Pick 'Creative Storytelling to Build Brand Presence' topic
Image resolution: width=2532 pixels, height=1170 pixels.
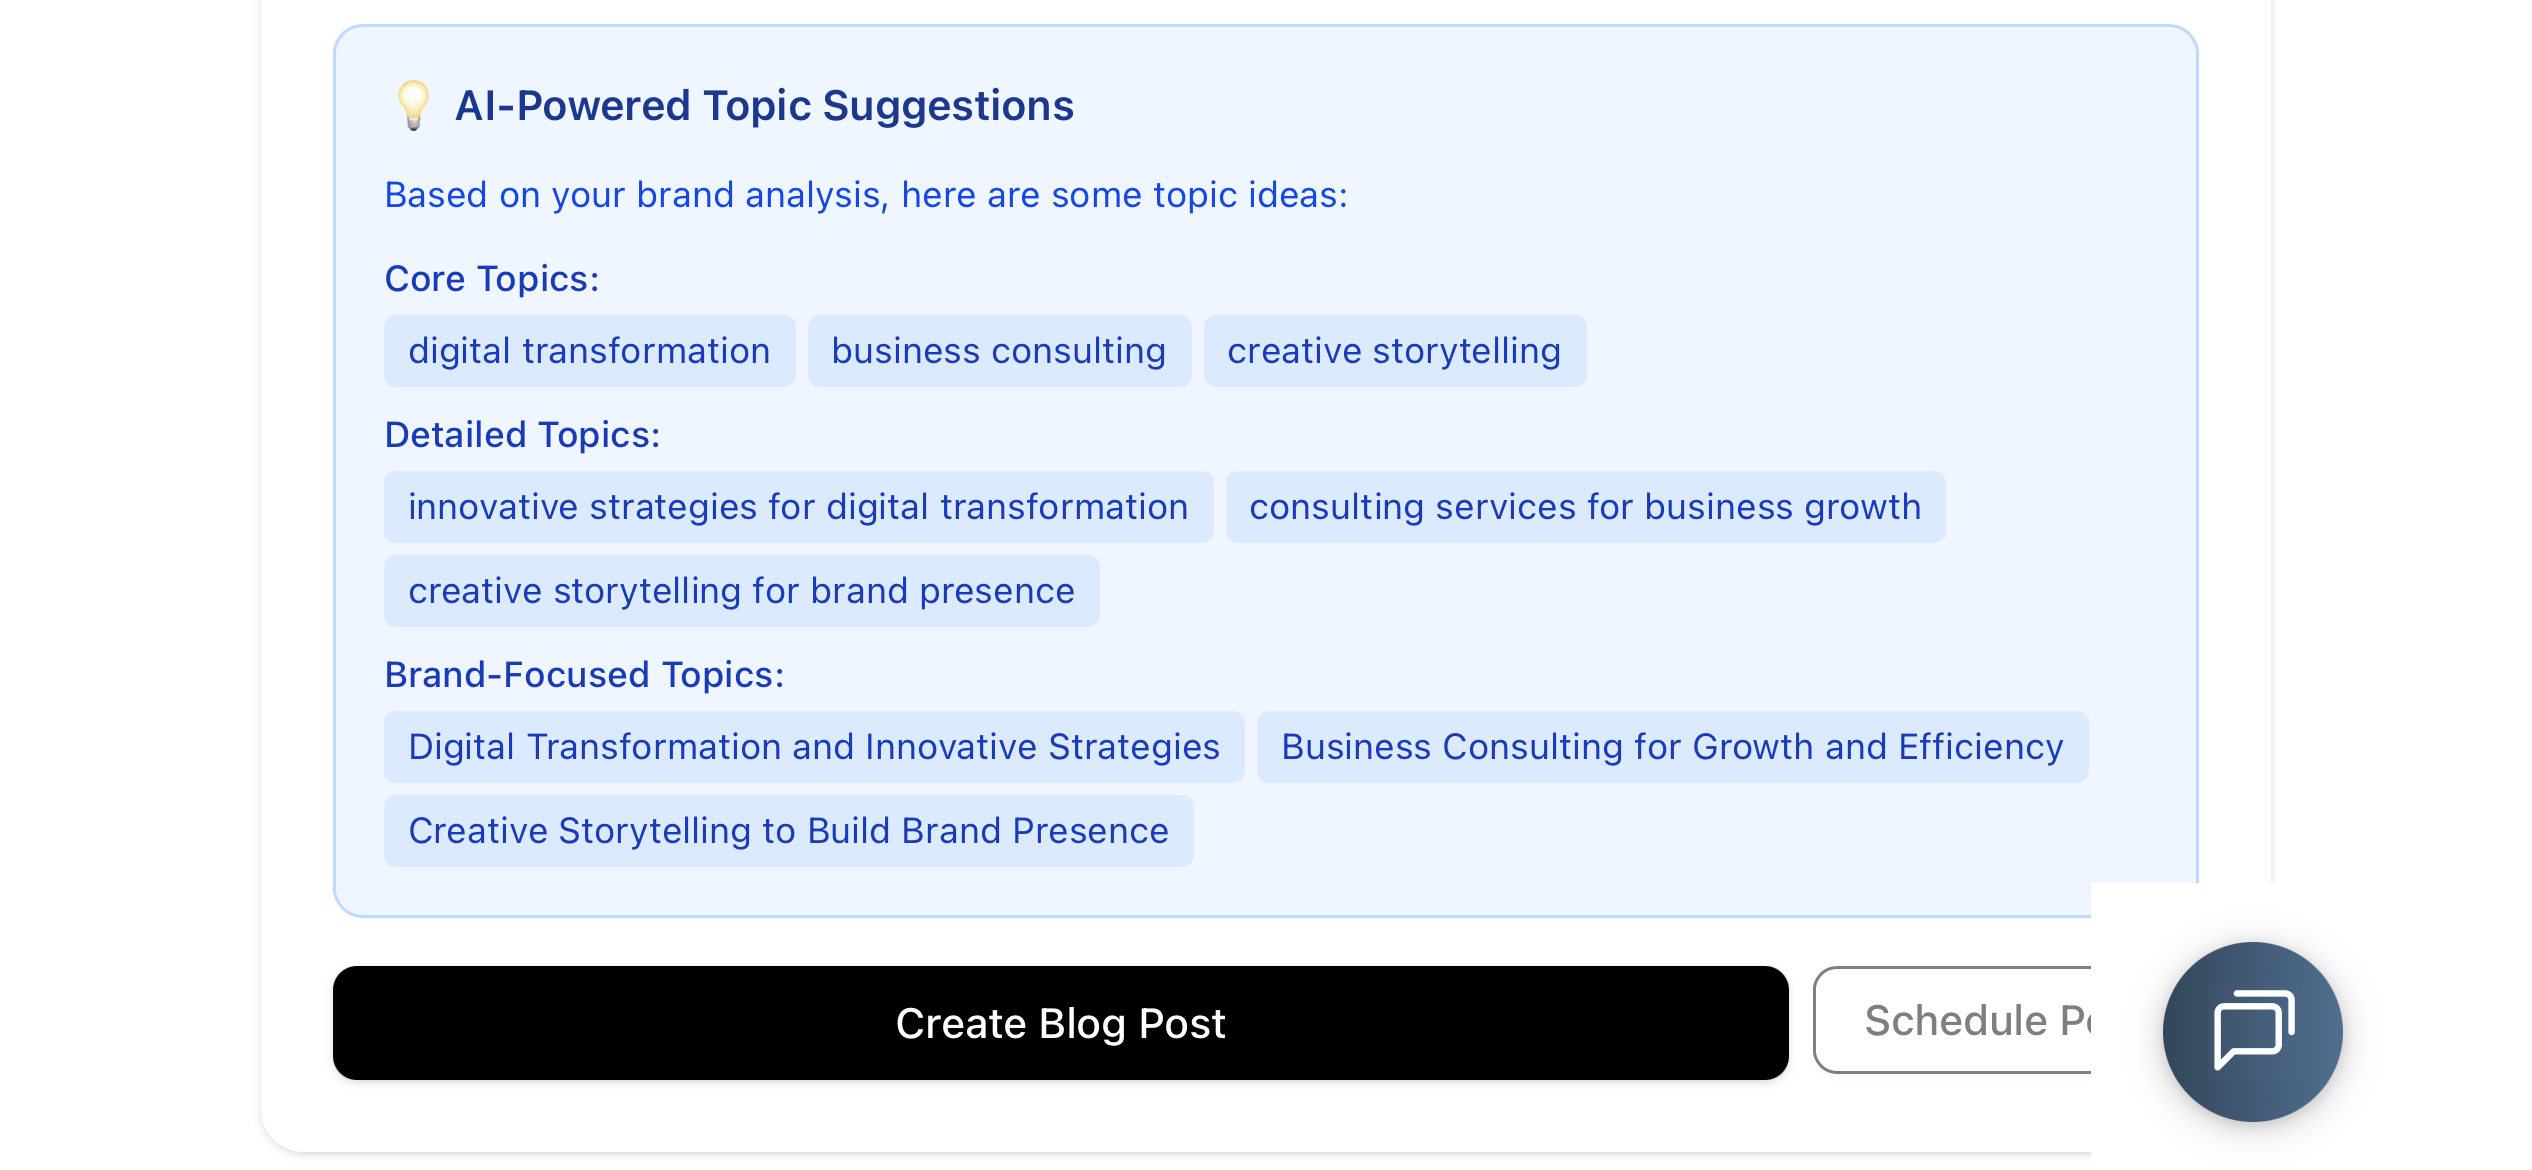tap(788, 831)
